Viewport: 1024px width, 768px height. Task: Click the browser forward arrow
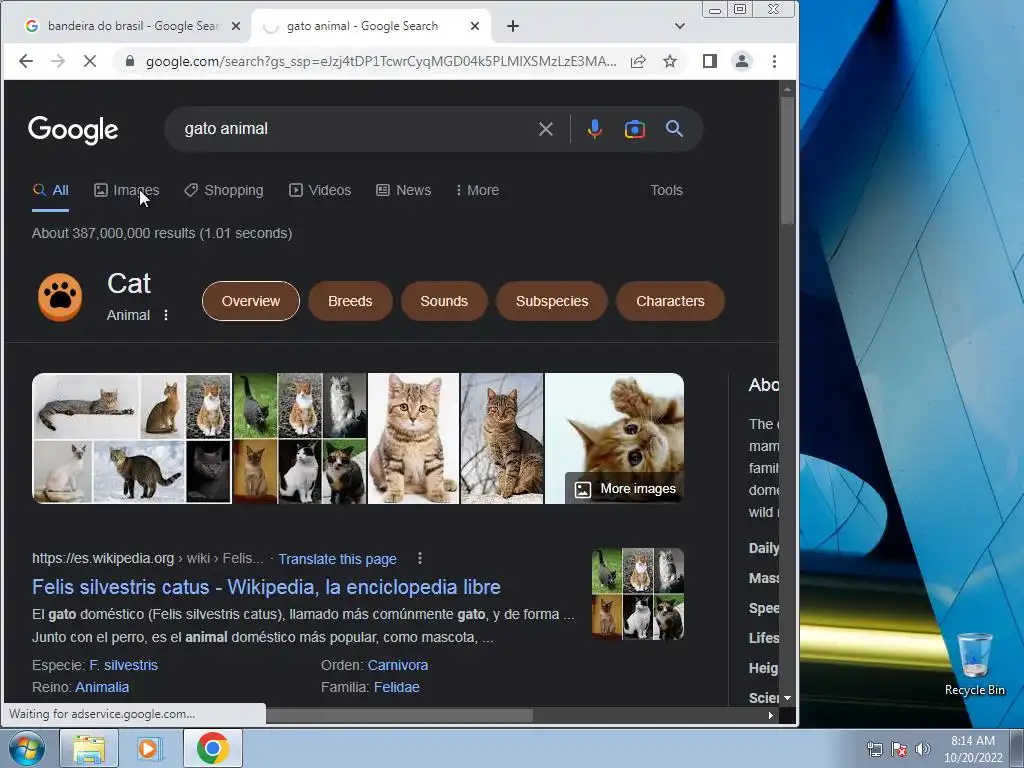click(58, 61)
